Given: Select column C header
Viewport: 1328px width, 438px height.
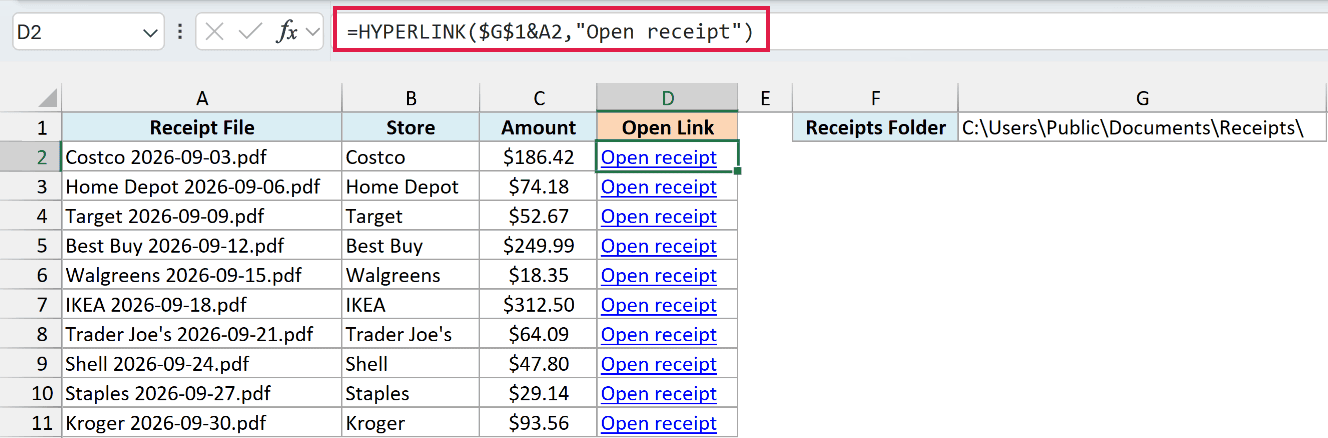Looking at the screenshot, I should [x=538, y=98].
